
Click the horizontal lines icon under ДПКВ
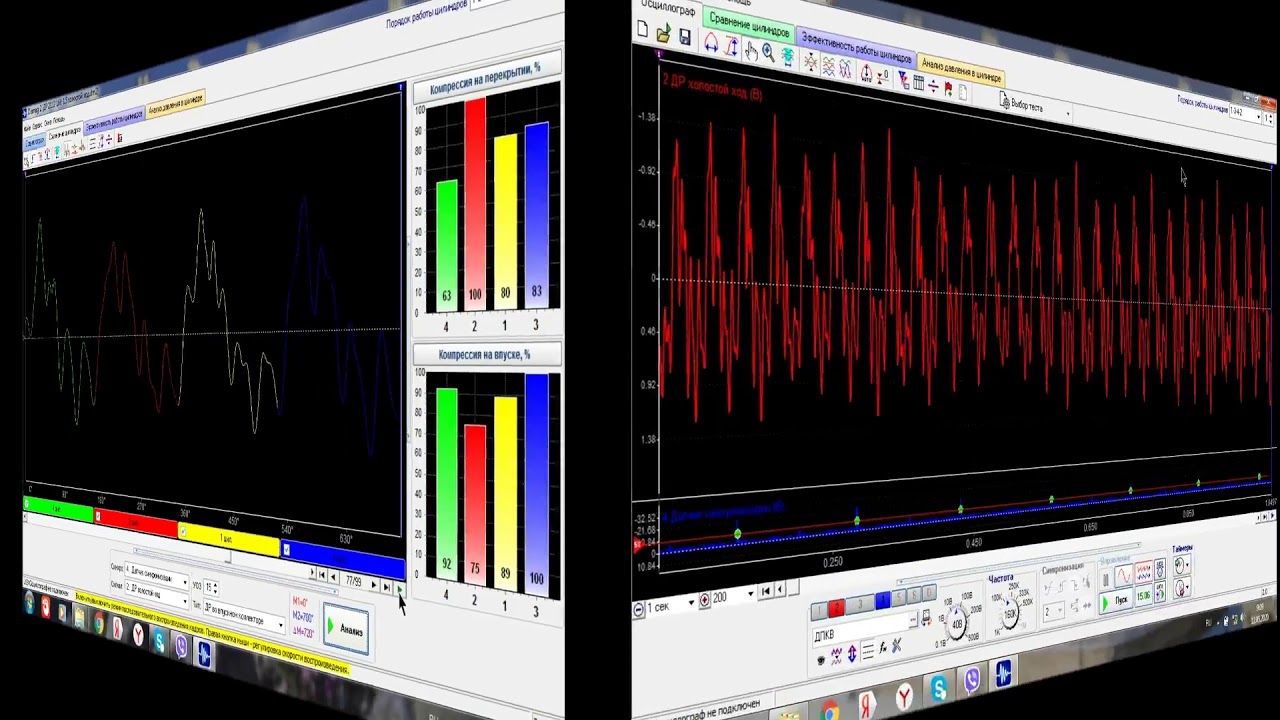(x=867, y=650)
